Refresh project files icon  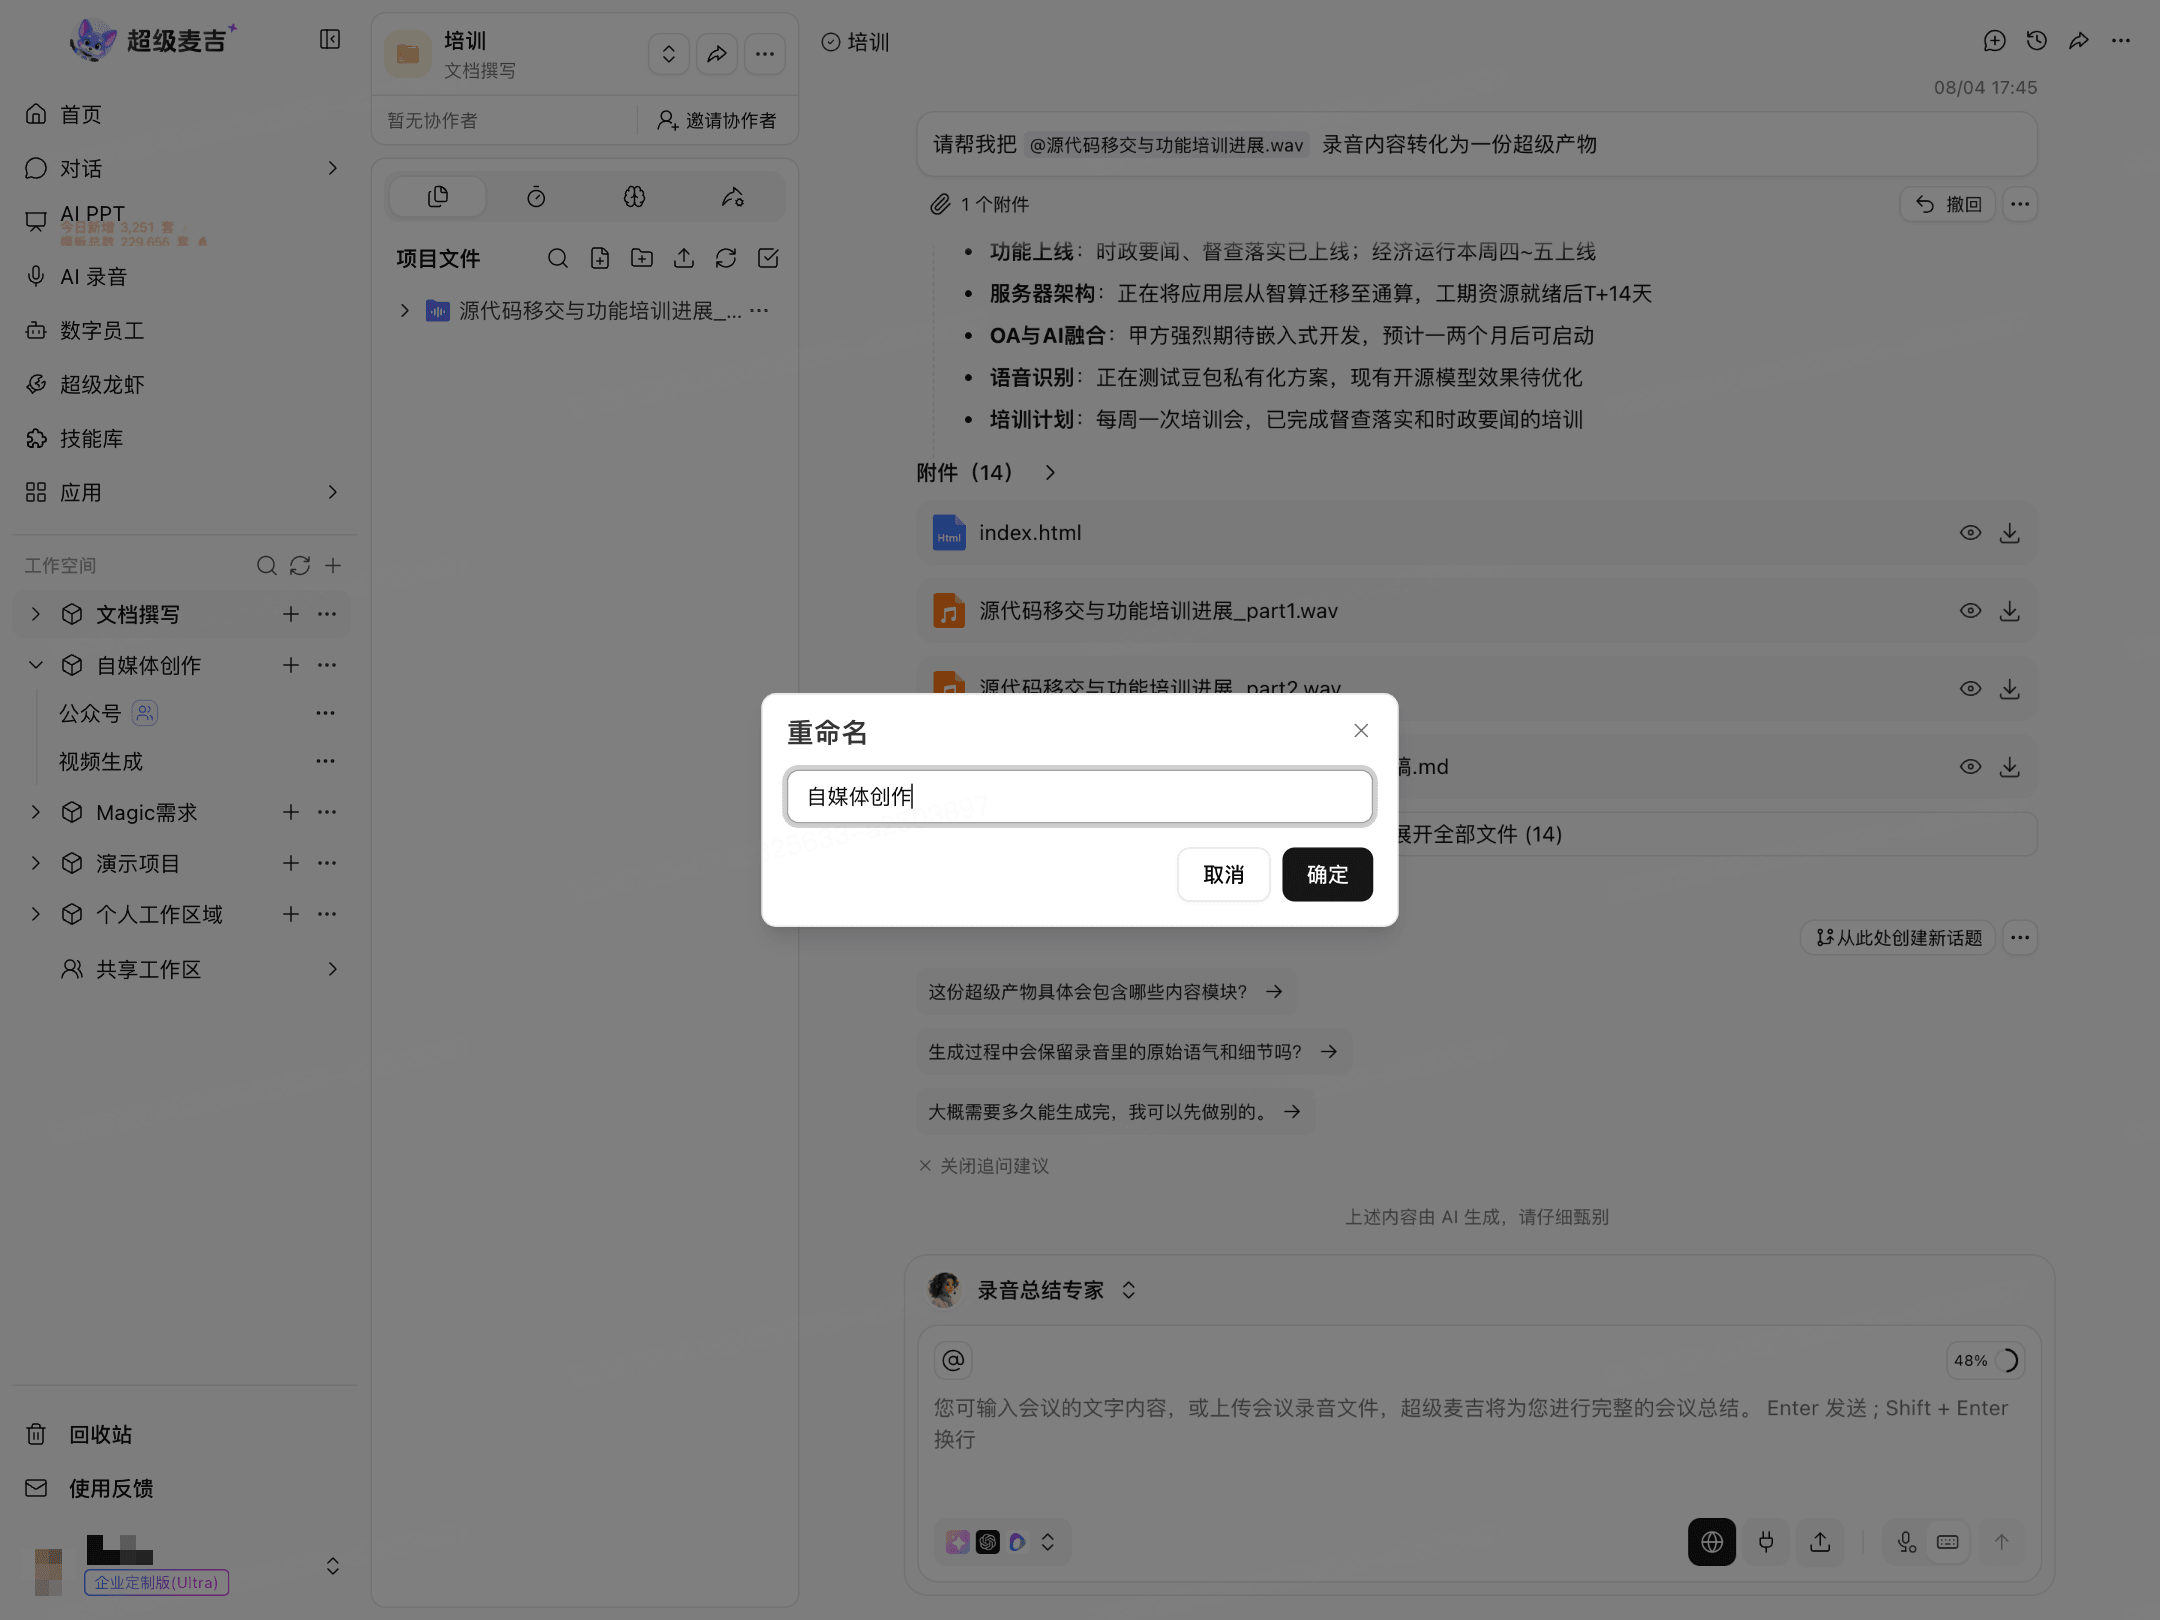(x=726, y=259)
